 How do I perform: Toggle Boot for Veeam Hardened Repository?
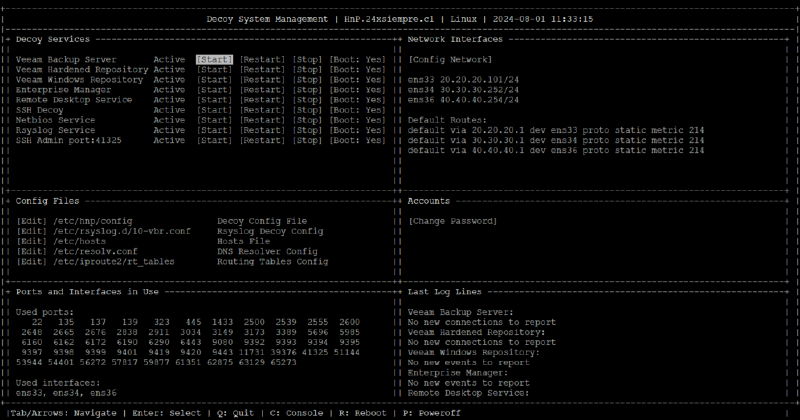tap(357, 70)
